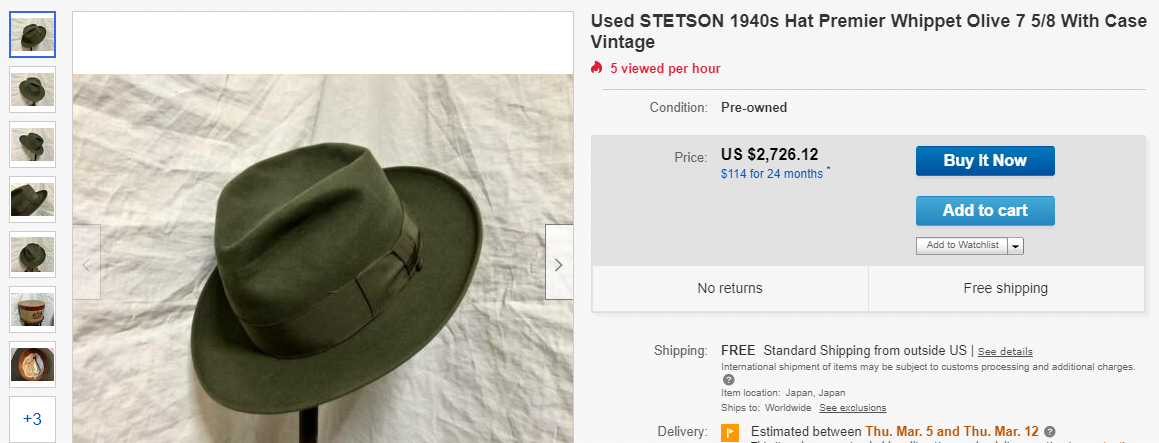Screen dimensions: 1159x443
Task: Click the previous image arrow on photo
Action: 86,263
